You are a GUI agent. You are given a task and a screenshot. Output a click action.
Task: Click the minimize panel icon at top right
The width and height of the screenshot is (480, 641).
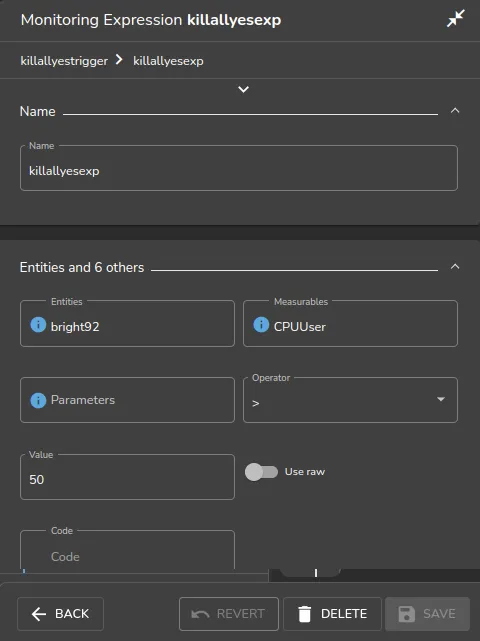tap(455, 18)
